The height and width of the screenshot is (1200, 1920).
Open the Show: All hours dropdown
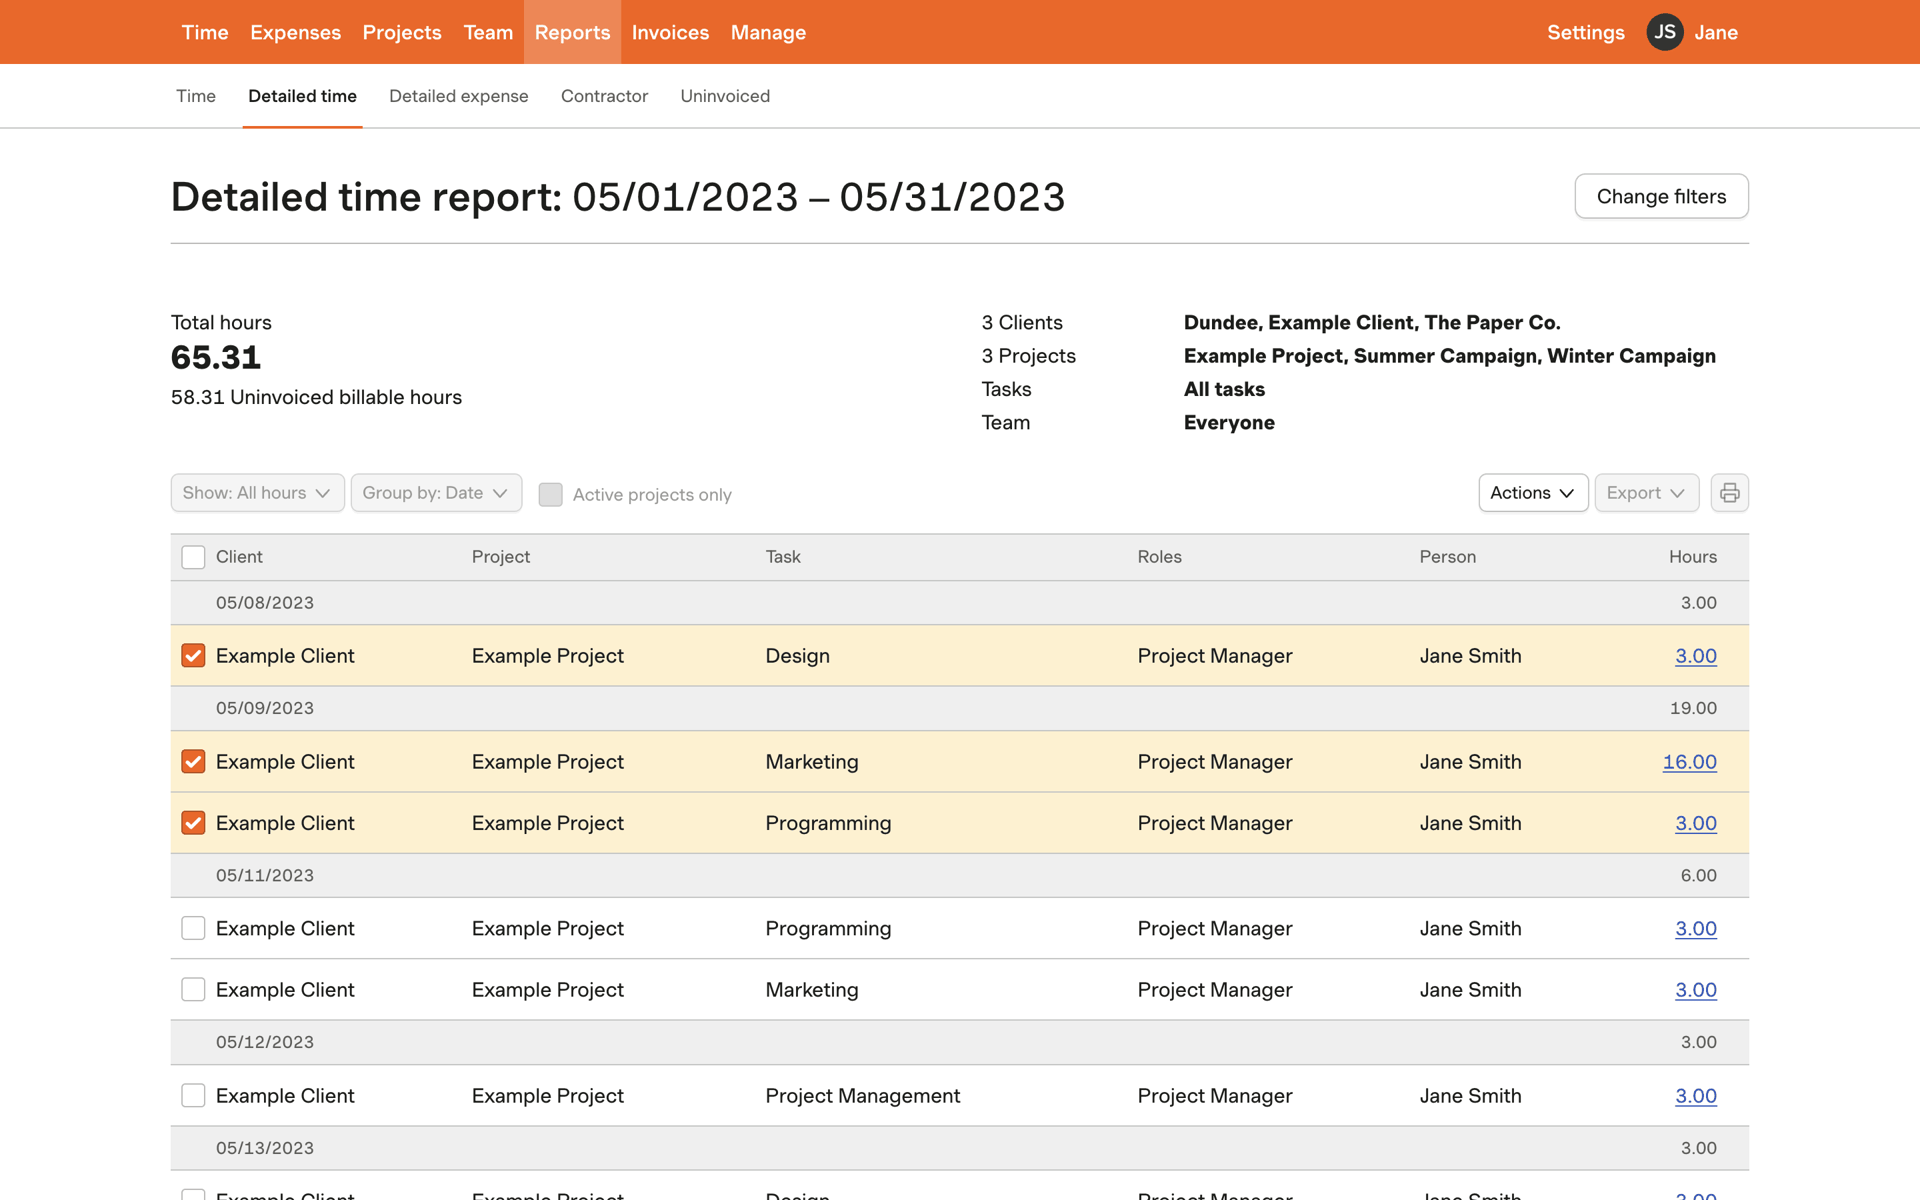(x=257, y=493)
